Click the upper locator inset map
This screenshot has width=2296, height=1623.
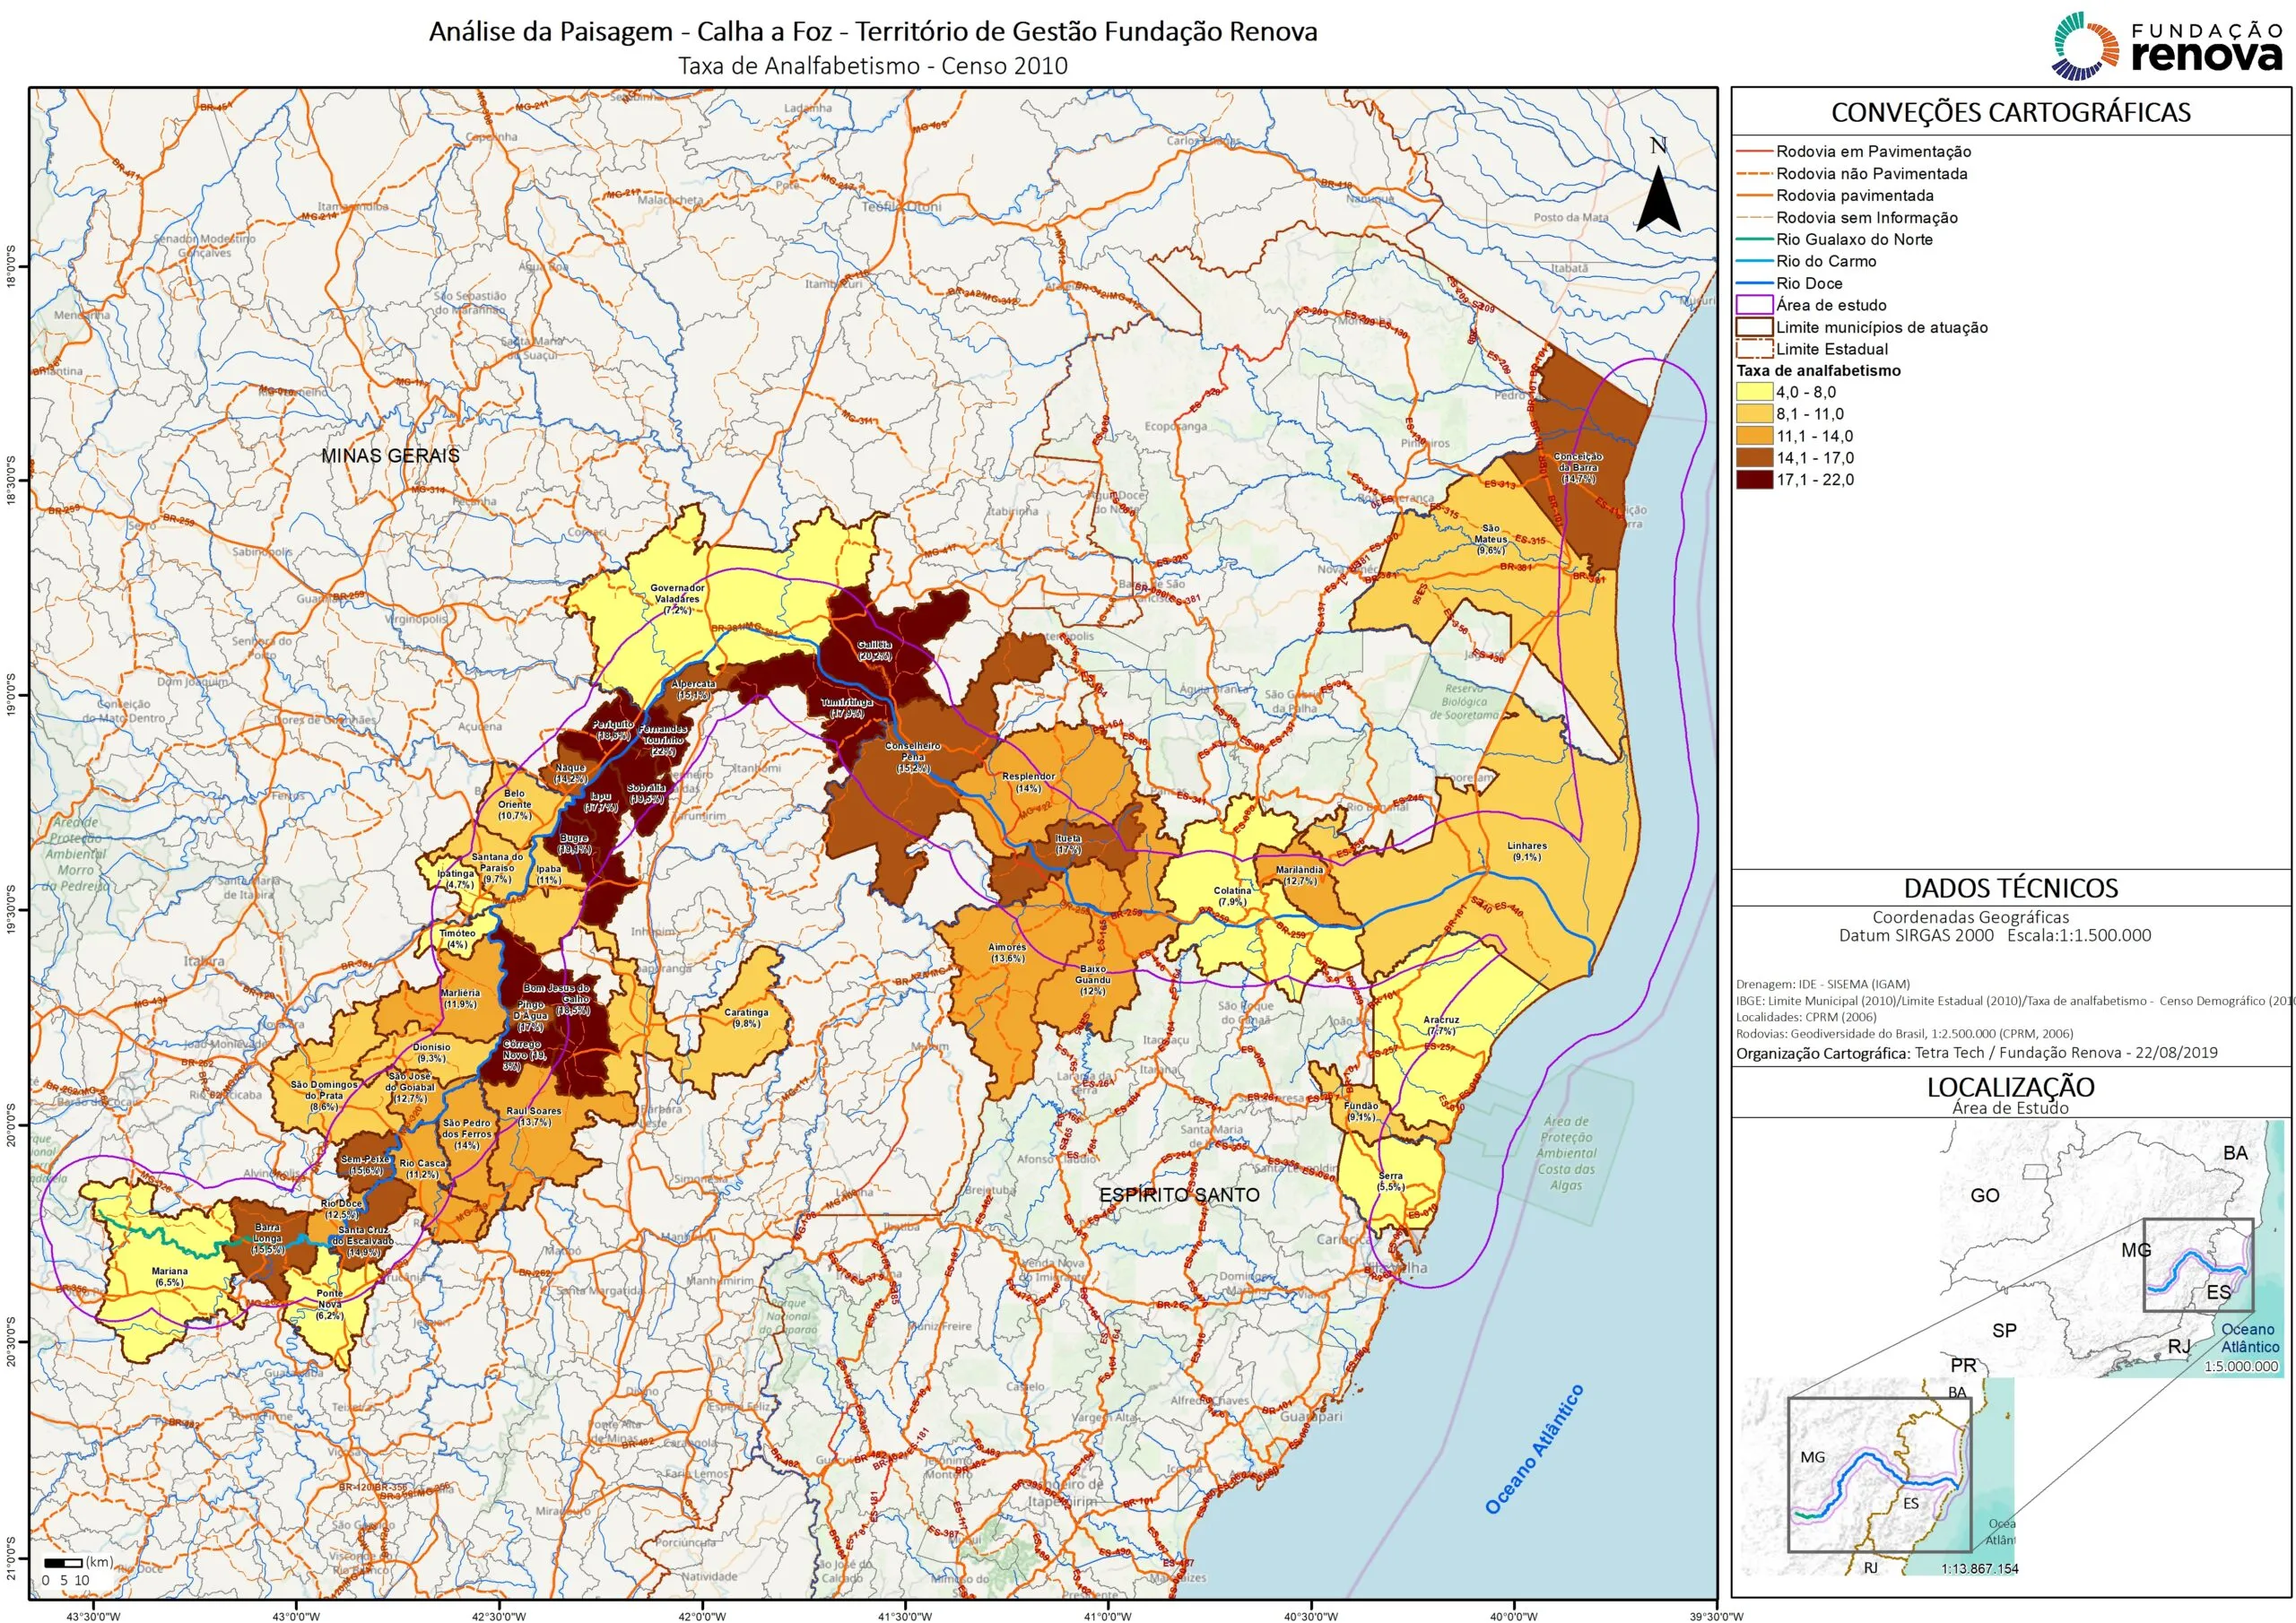[x=2110, y=1250]
